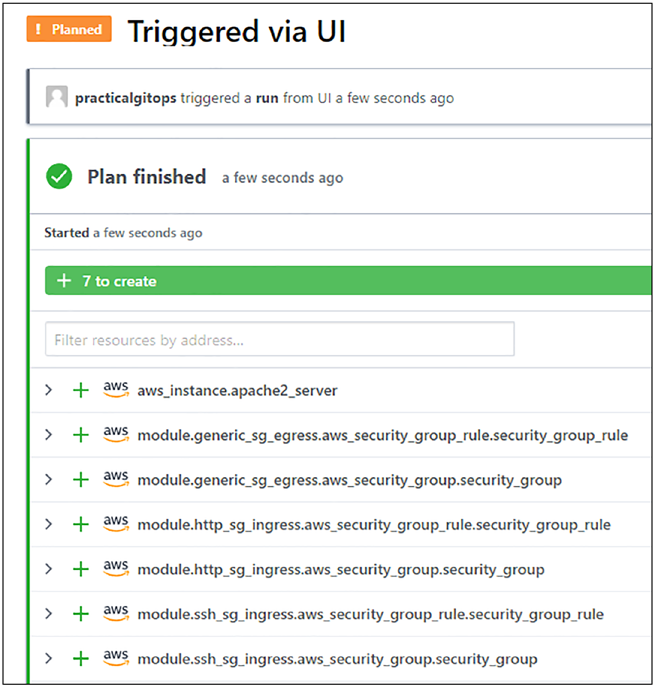Click AWS icon for generic_sg_egress security_group_rule

click(x=116, y=434)
